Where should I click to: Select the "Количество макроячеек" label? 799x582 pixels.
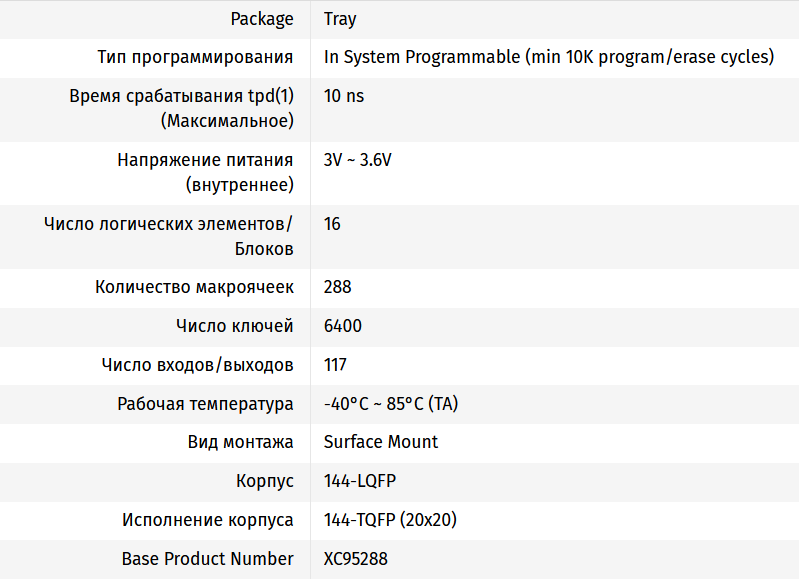coord(194,287)
